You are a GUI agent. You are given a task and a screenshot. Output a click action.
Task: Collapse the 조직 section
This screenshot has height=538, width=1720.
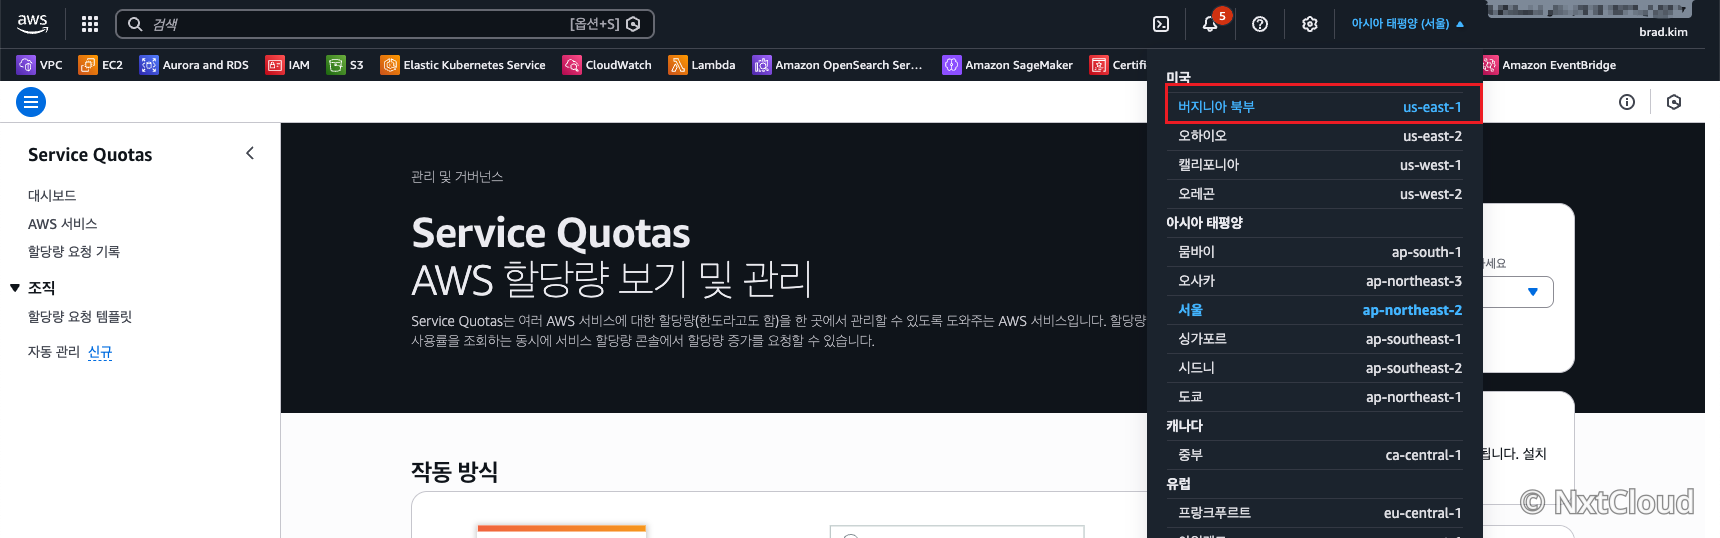click(15, 288)
